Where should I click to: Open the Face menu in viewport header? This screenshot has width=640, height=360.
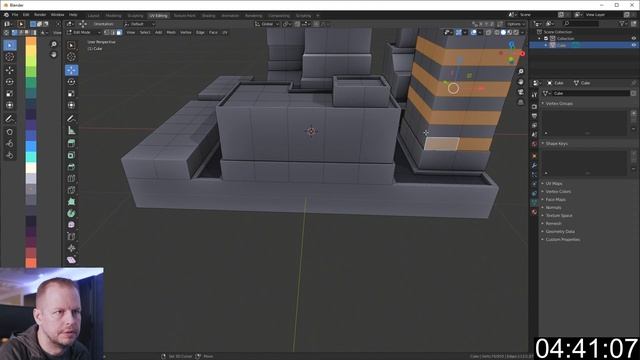tap(213, 32)
